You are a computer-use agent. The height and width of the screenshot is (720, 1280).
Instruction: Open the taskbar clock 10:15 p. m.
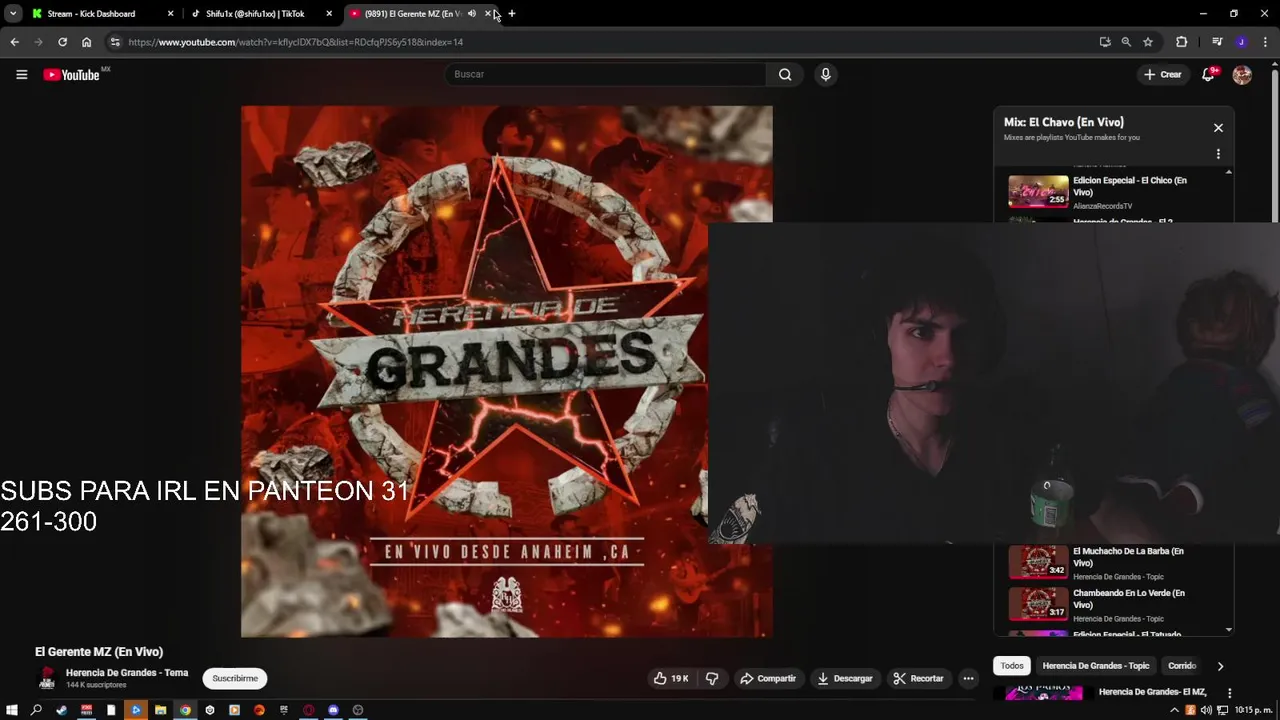[x=1252, y=710]
